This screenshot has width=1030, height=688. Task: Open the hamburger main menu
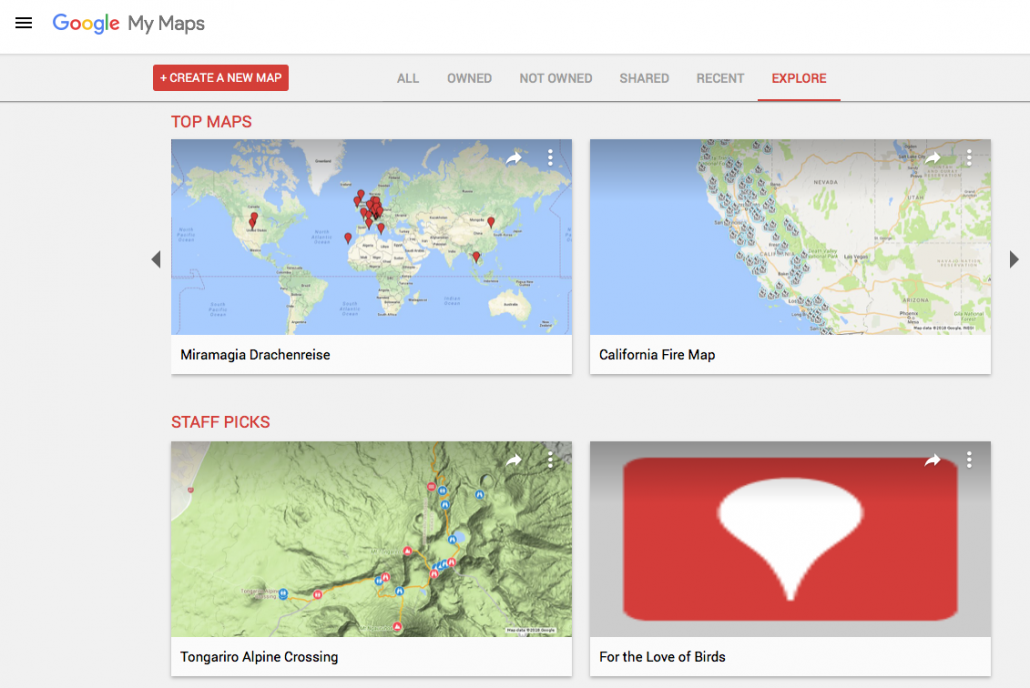point(24,24)
